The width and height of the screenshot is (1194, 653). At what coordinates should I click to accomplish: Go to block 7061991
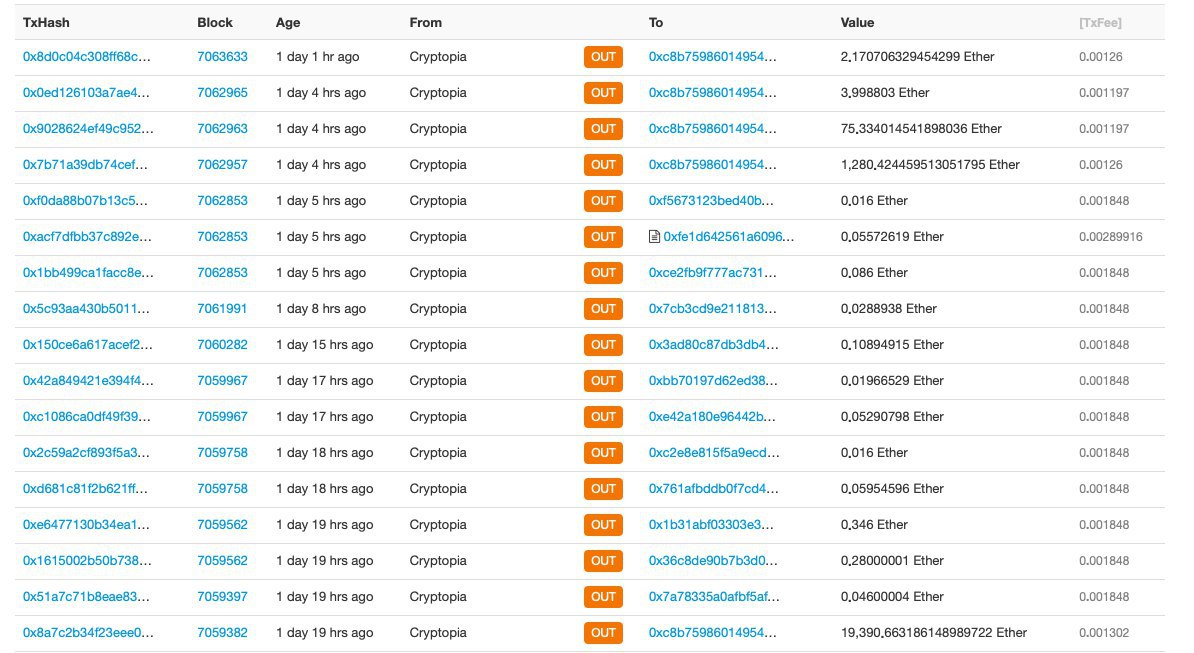point(222,309)
